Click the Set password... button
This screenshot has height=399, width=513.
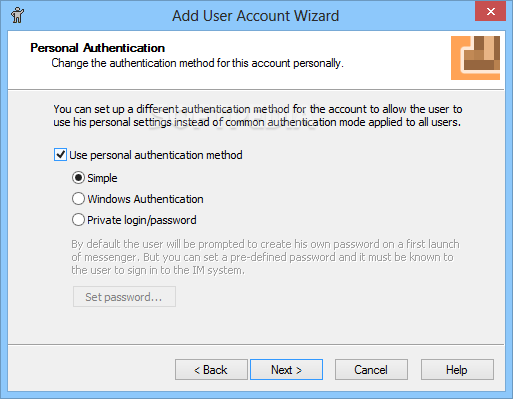click(x=124, y=297)
